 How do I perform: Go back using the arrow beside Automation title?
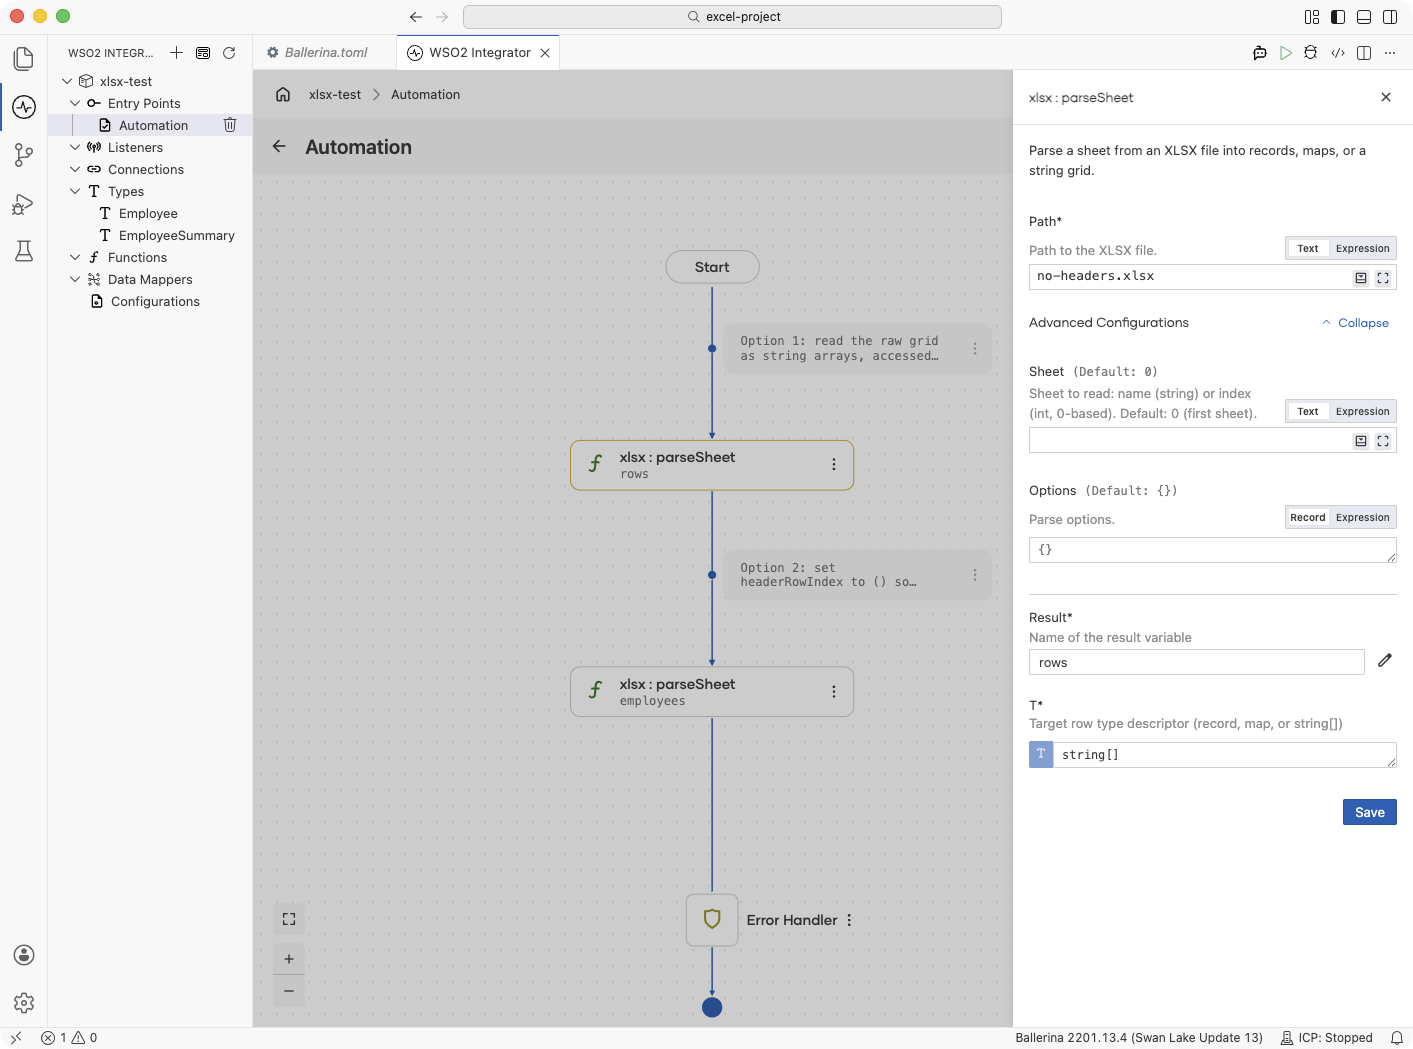(279, 146)
